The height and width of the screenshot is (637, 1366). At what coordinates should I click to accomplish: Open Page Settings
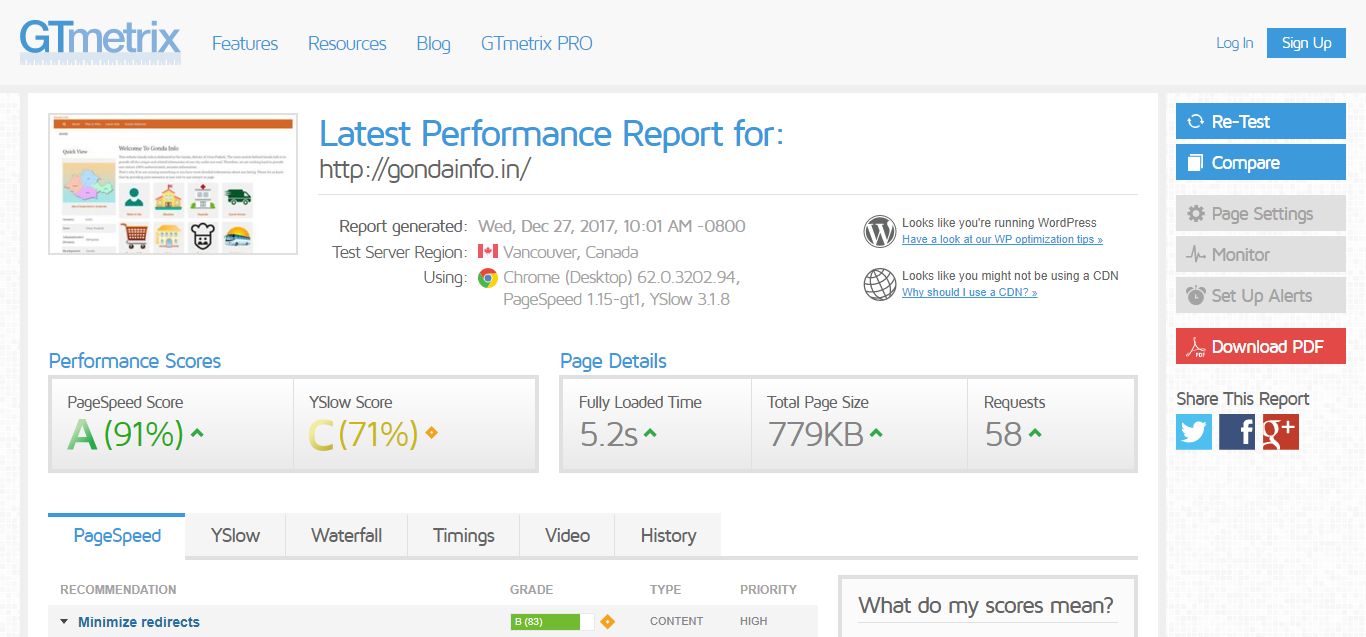pos(1261,213)
